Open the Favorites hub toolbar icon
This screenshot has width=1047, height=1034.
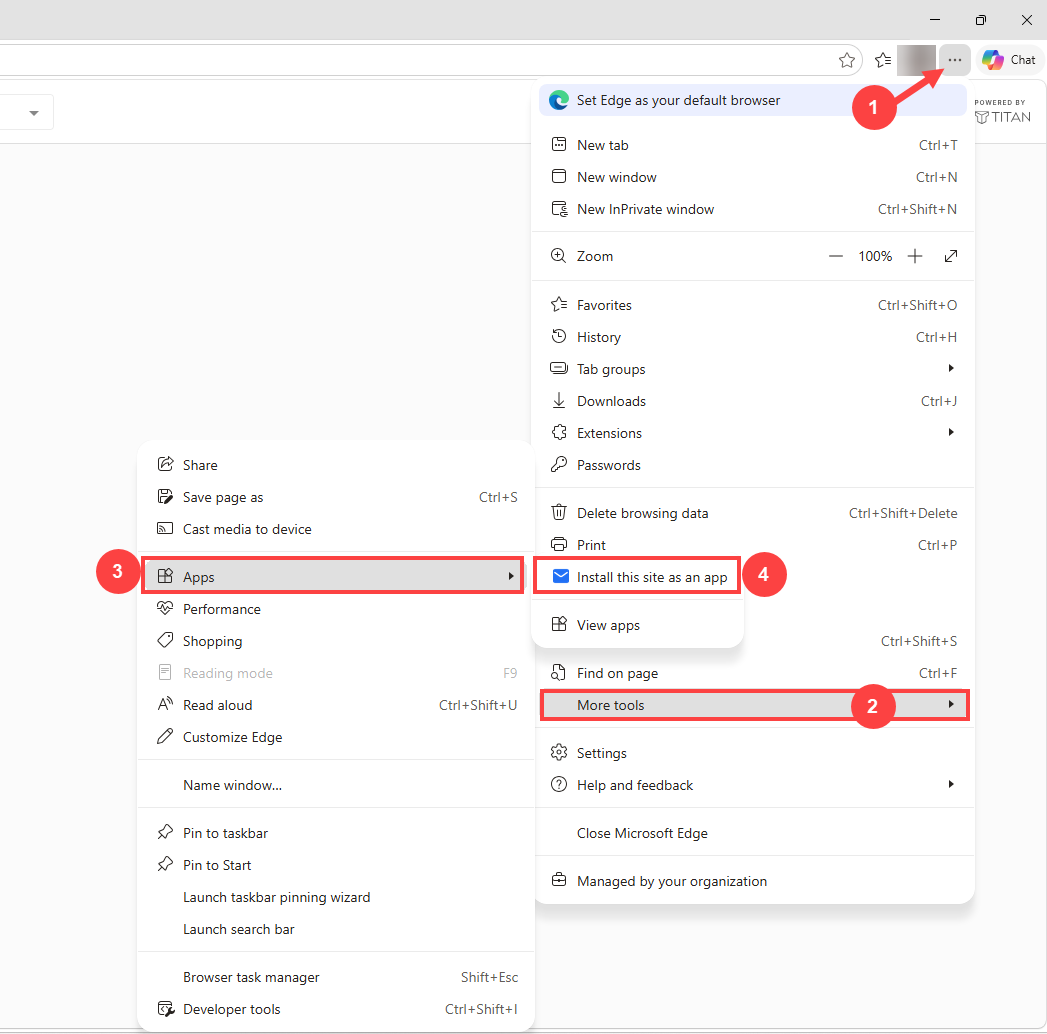pos(883,60)
